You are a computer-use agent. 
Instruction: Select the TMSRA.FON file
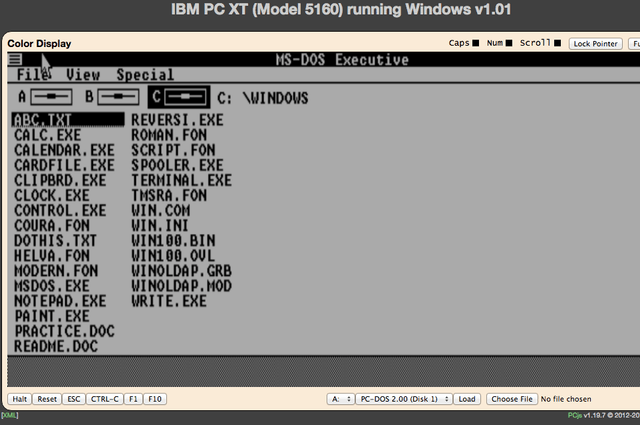pyautogui.click(x=169, y=196)
